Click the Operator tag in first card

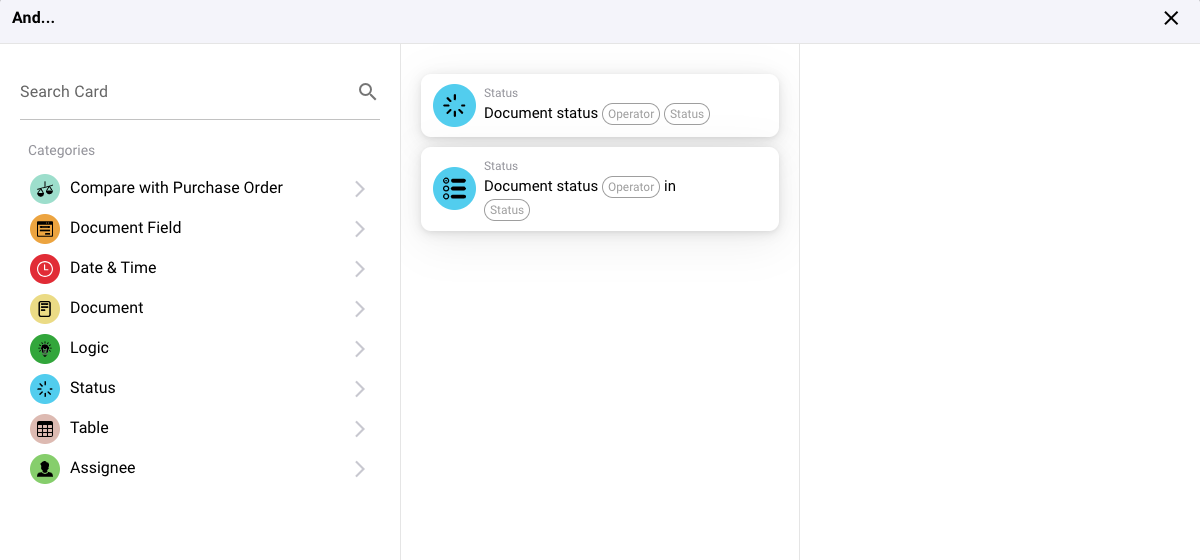coord(631,114)
